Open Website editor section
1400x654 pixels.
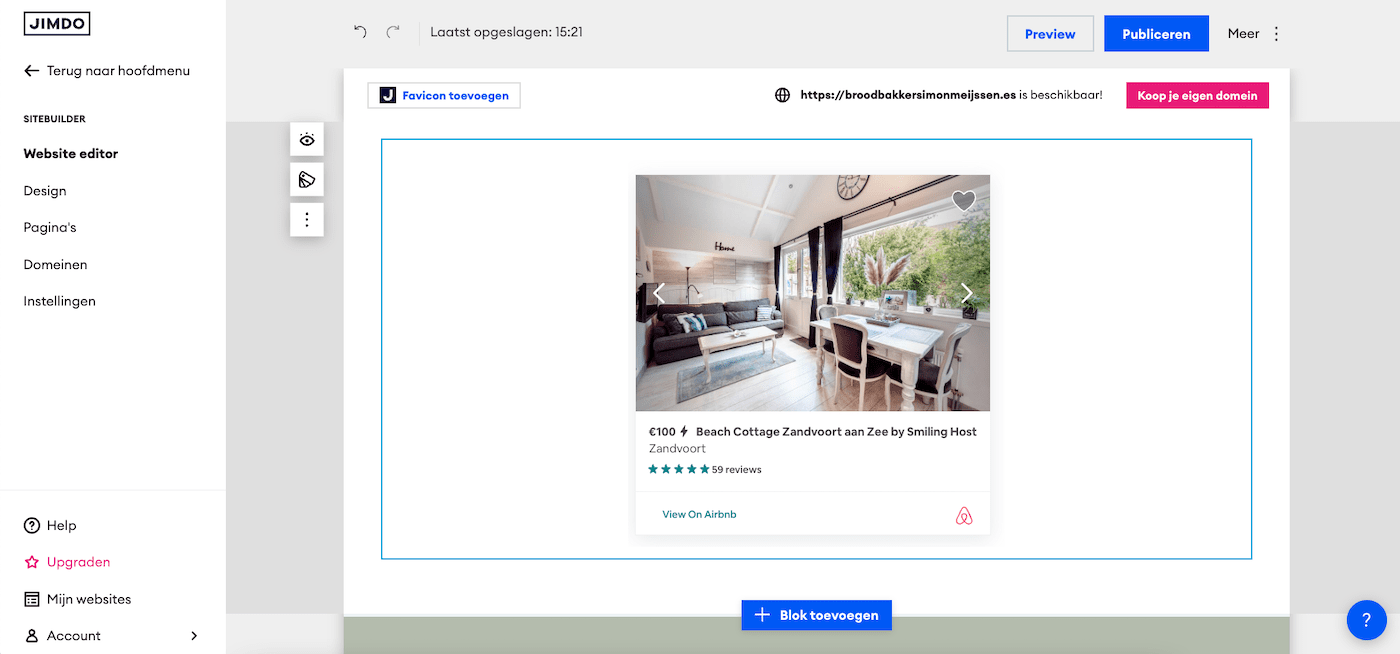[71, 154]
